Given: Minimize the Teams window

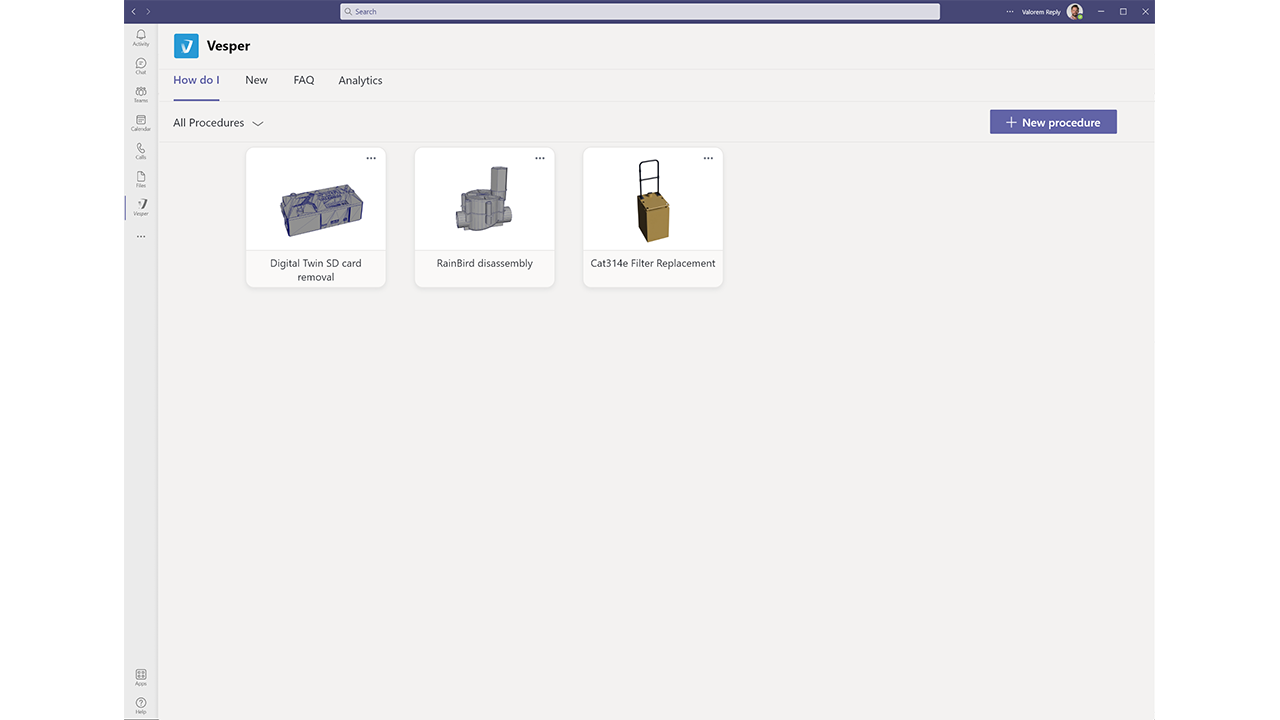Looking at the screenshot, I should pyautogui.click(x=1101, y=12).
